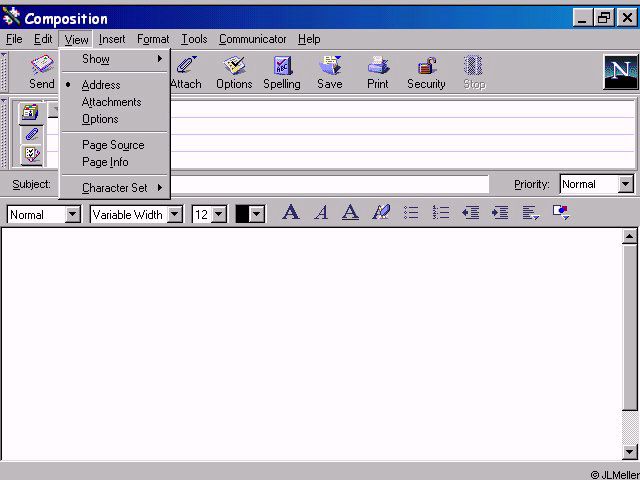Viewport: 640px width, 480px height.
Task: Click the body scrollbar down arrow
Action: [630, 451]
